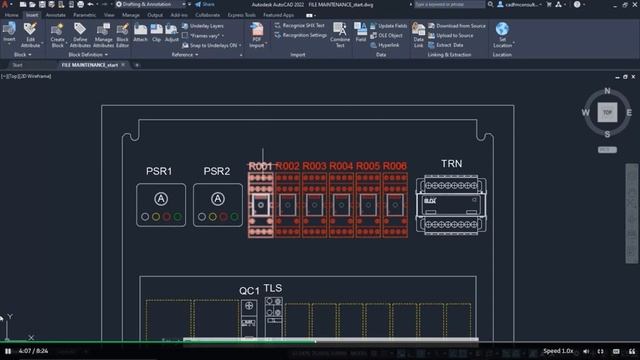Open the Manage ribbon tab
Screen dimensions: 640x360
pyautogui.click(x=131, y=15)
